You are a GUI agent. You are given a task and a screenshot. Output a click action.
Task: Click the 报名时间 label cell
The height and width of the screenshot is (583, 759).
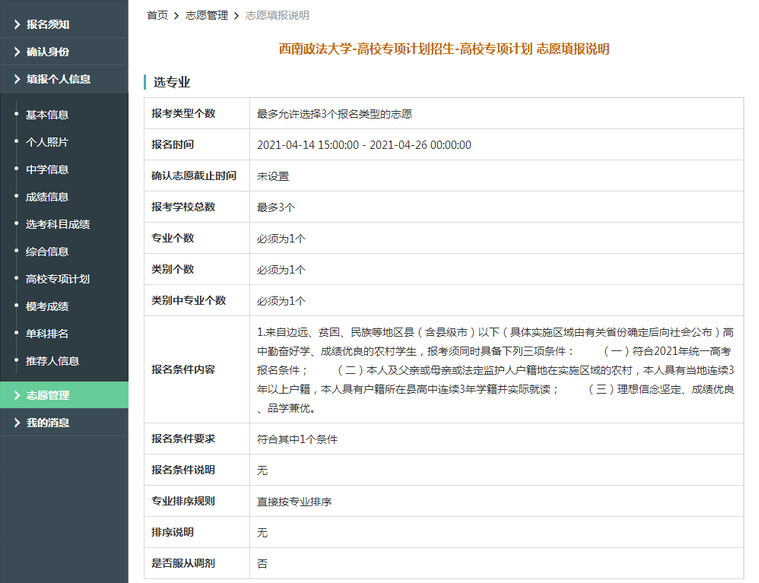pyautogui.click(x=197, y=144)
